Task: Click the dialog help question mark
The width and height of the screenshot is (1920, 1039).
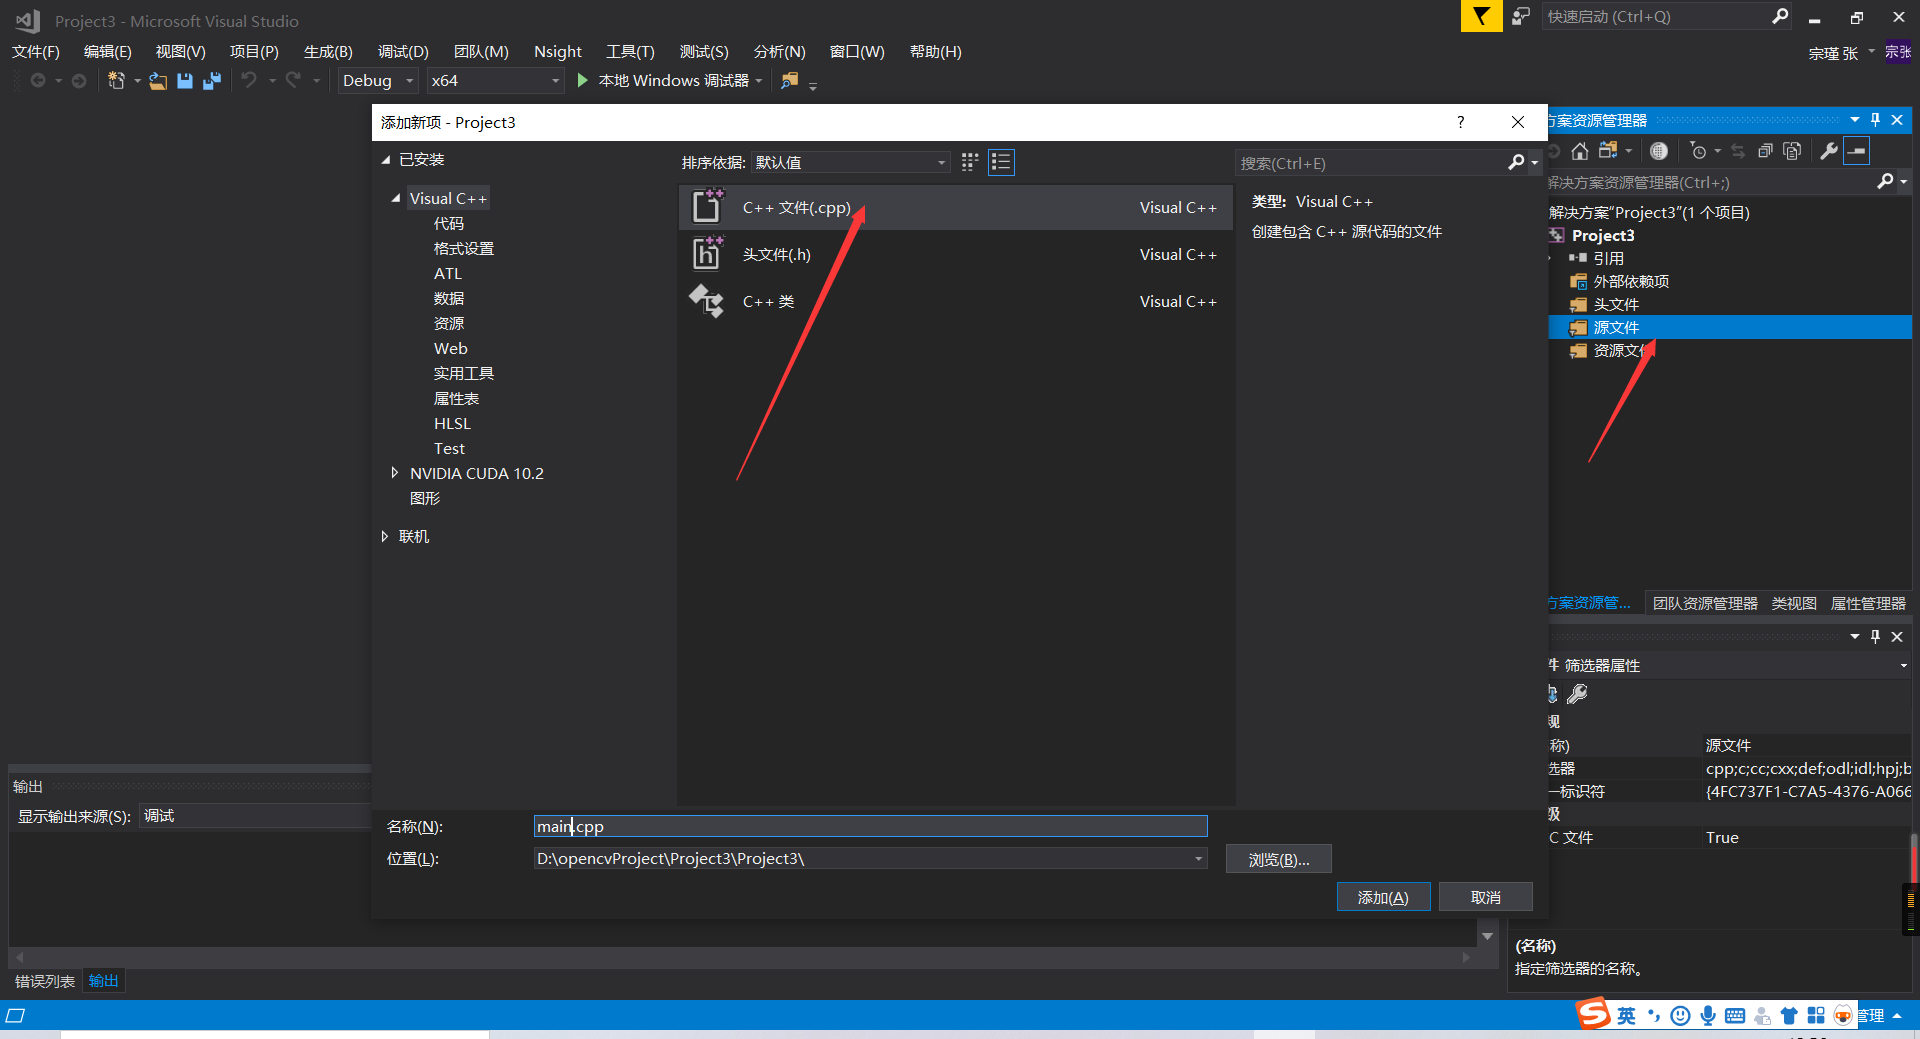Action: coord(1461,122)
